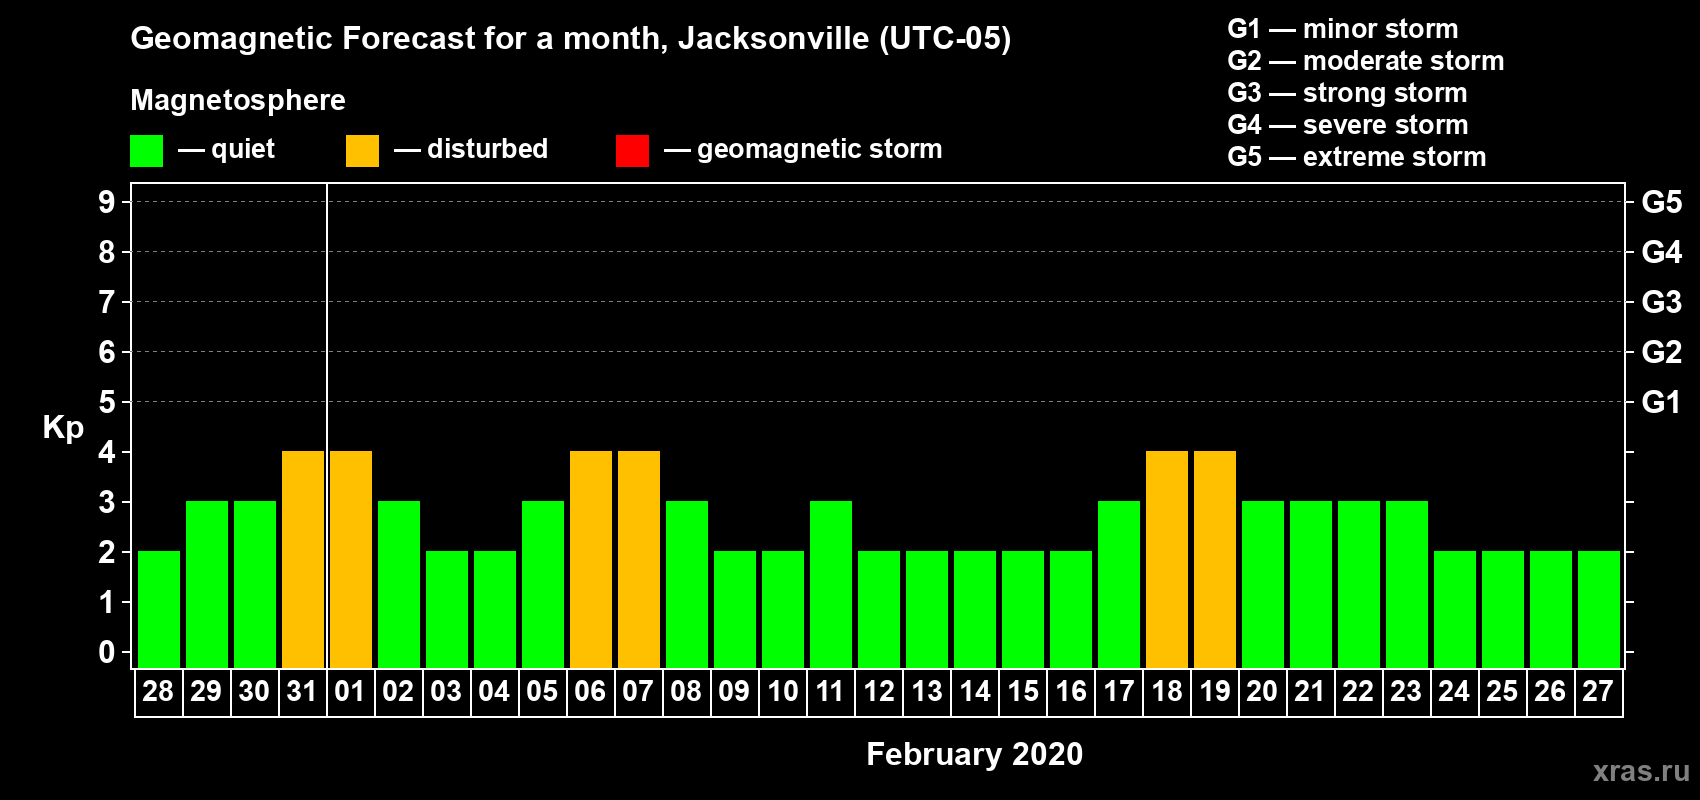Click the date label 26

[x=1550, y=691]
